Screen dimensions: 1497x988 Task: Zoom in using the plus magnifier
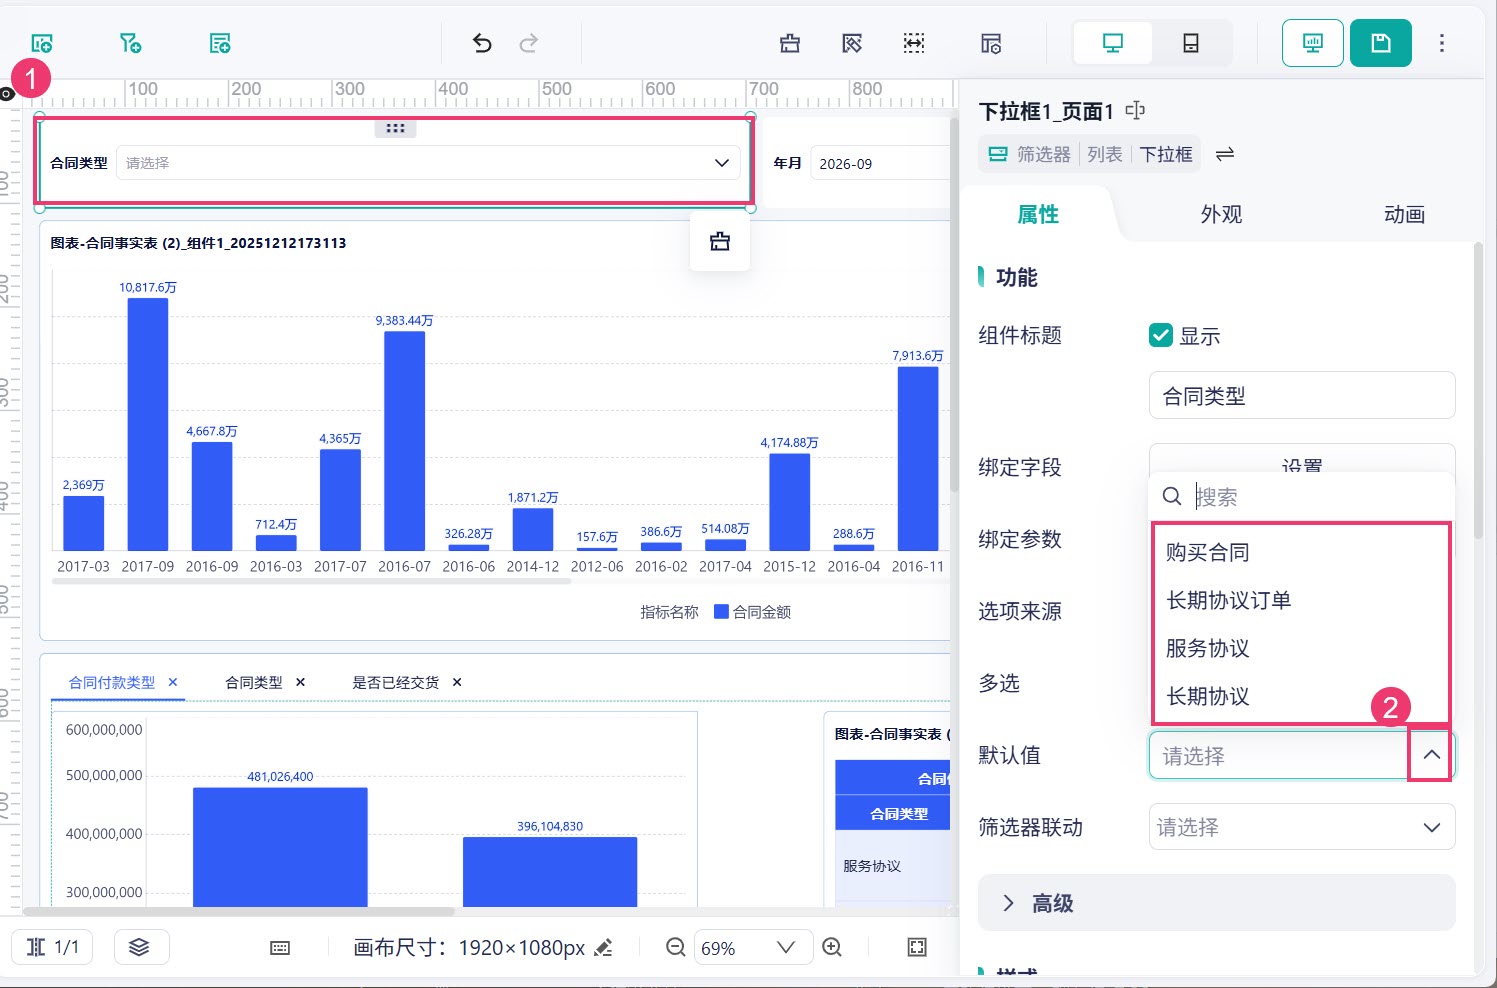coord(832,947)
